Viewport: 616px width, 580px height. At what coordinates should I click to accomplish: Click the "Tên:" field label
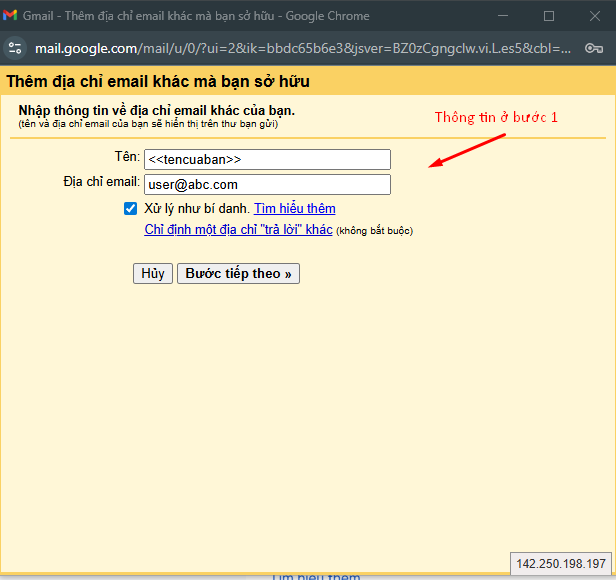tap(126, 158)
